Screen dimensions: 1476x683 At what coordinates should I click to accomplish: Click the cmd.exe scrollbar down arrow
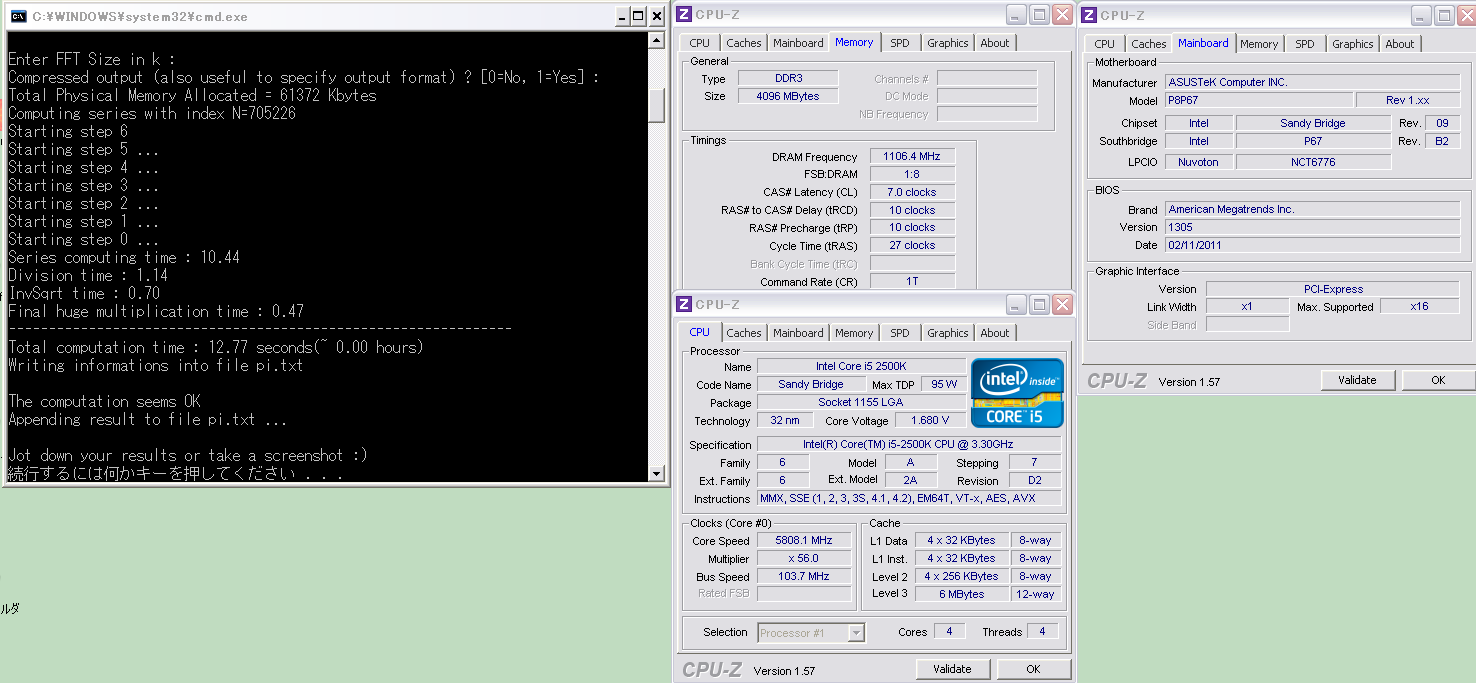(x=657, y=473)
